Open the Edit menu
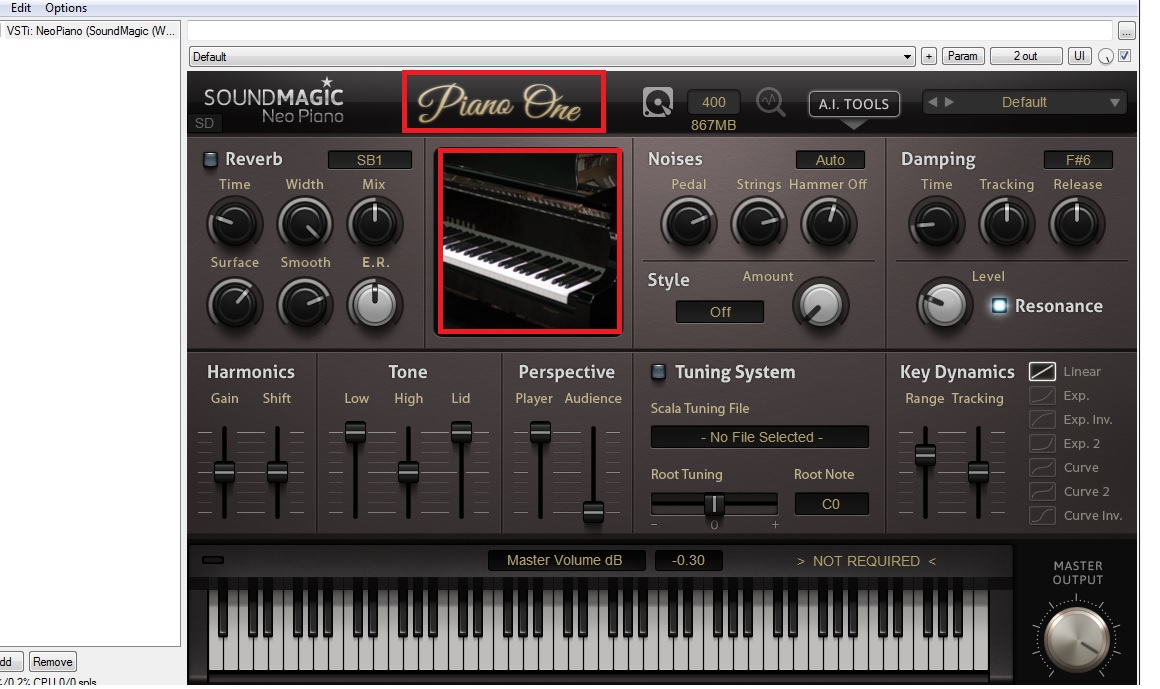1160x689 pixels. click(21, 7)
